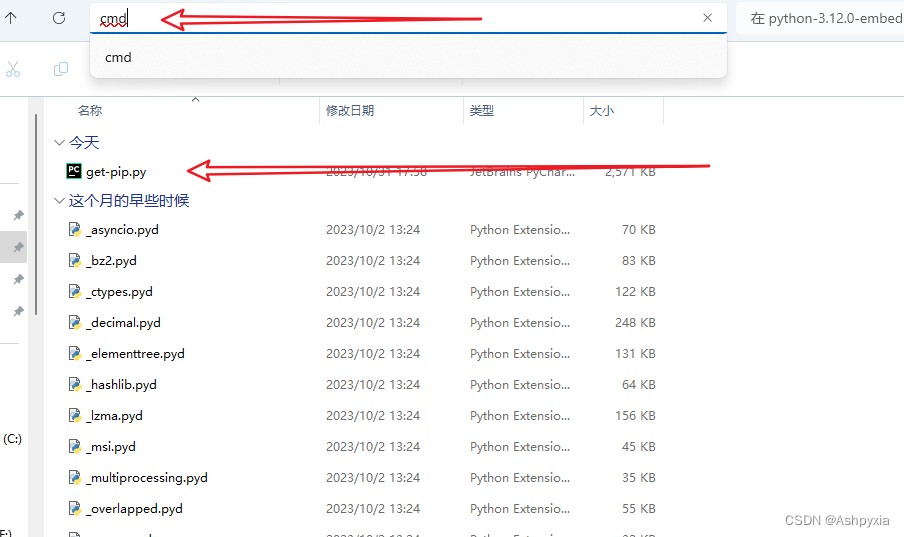The image size is (904, 537).
Task: Select the get-pip.py PyCharm file icon
Action: tap(74, 171)
